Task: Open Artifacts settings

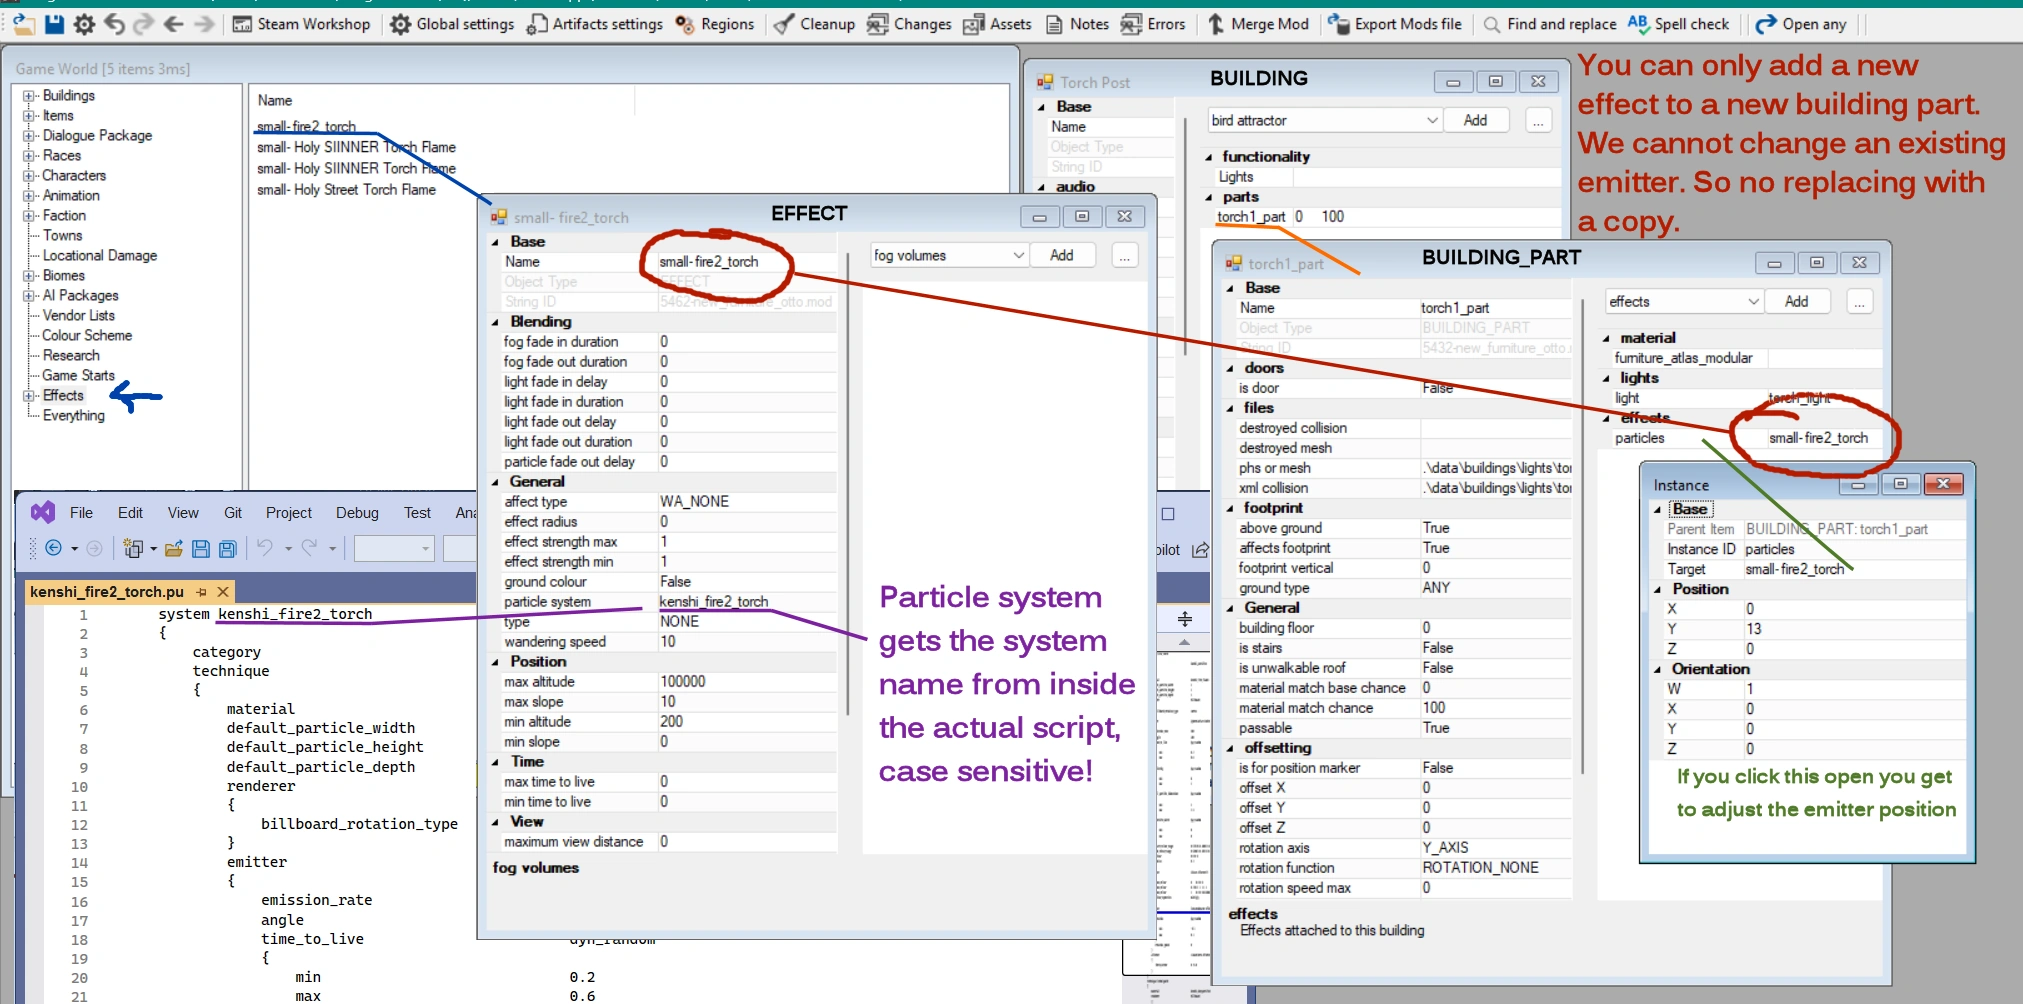Action: pyautogui.click(x=595, y=24)
